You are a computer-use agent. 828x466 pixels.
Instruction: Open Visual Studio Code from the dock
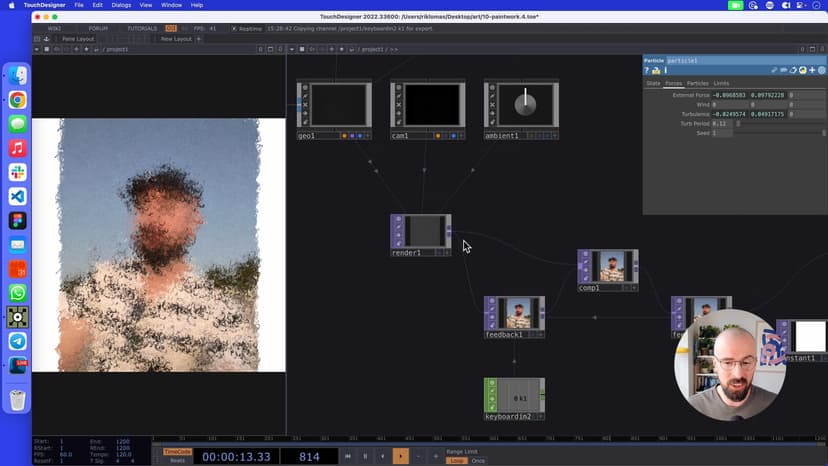(x=17, y=197)
